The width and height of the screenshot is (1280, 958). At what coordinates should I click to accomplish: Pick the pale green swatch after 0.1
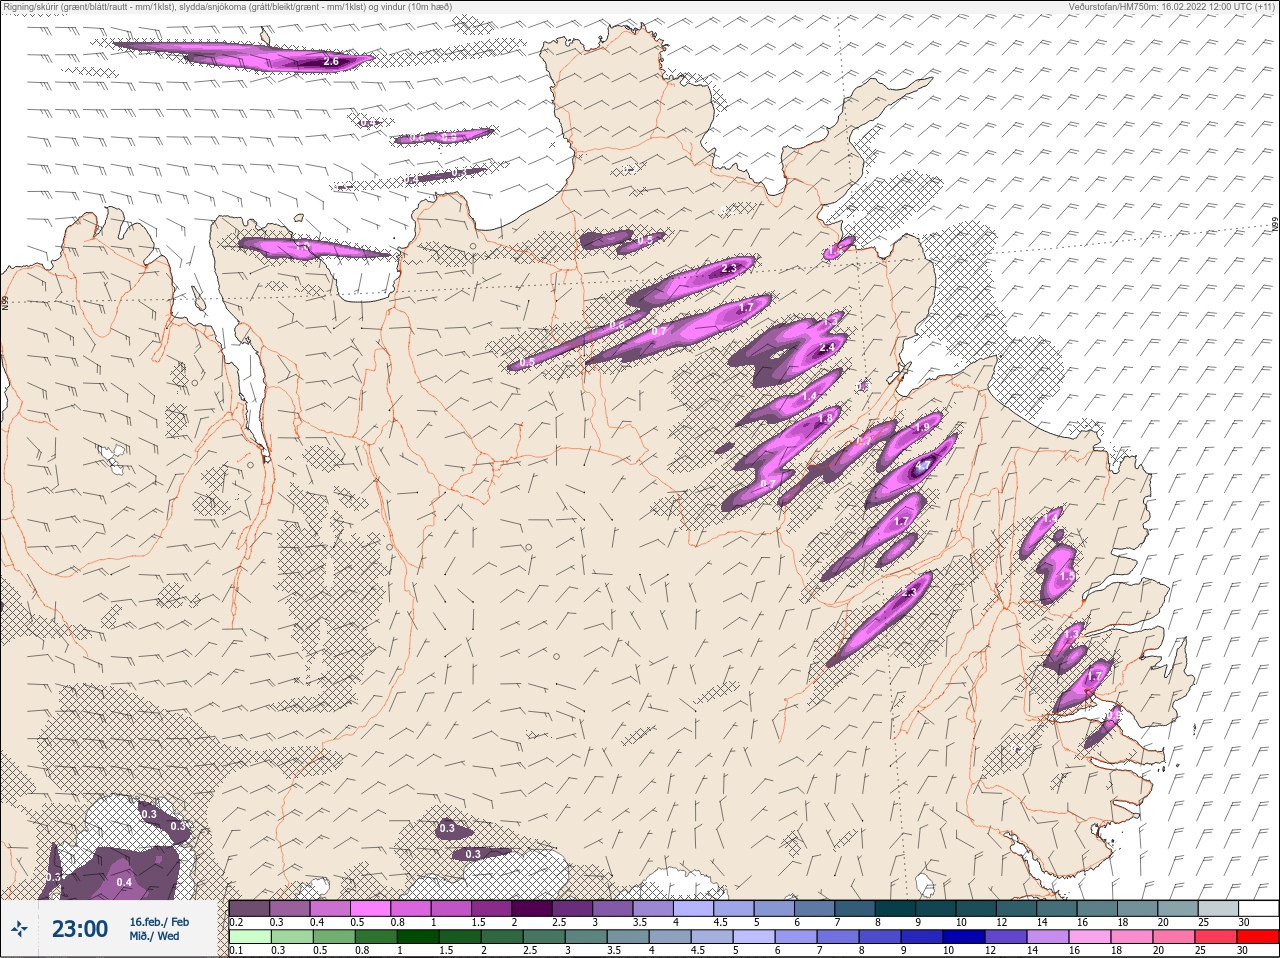tap(249, 939)
